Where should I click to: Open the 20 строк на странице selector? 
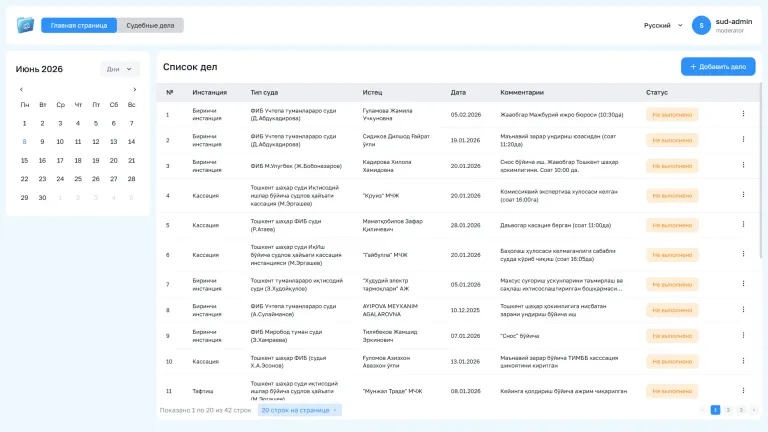tap(299, 410)
